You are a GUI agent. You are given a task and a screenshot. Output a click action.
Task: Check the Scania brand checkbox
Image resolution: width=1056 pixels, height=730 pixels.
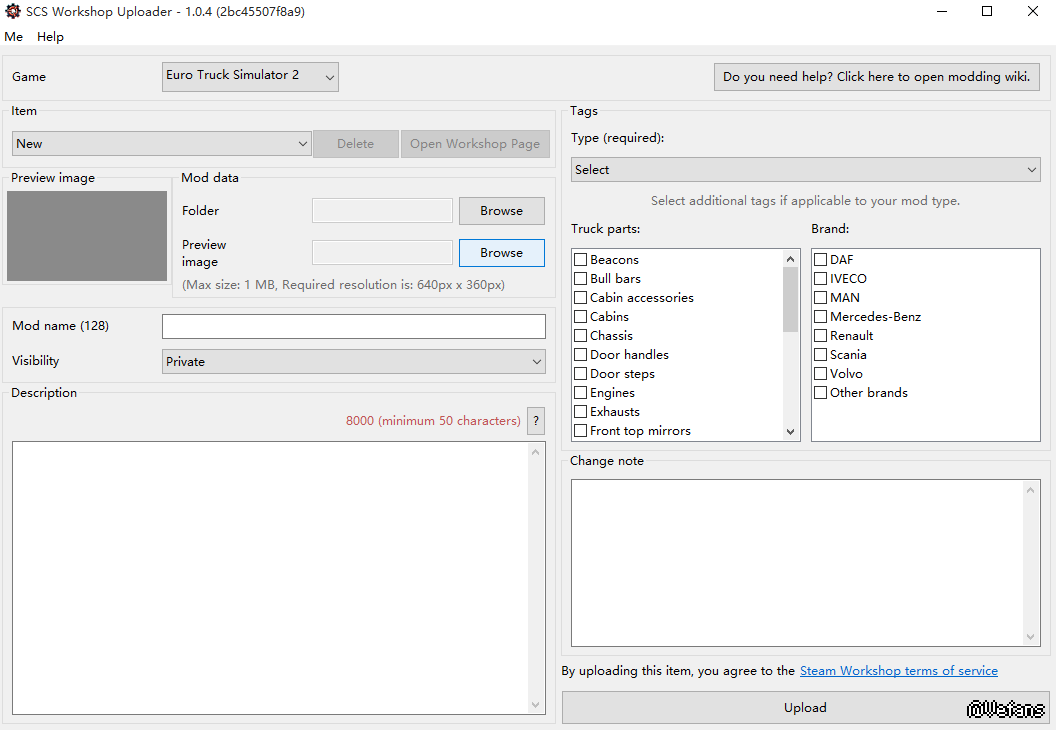820,355
